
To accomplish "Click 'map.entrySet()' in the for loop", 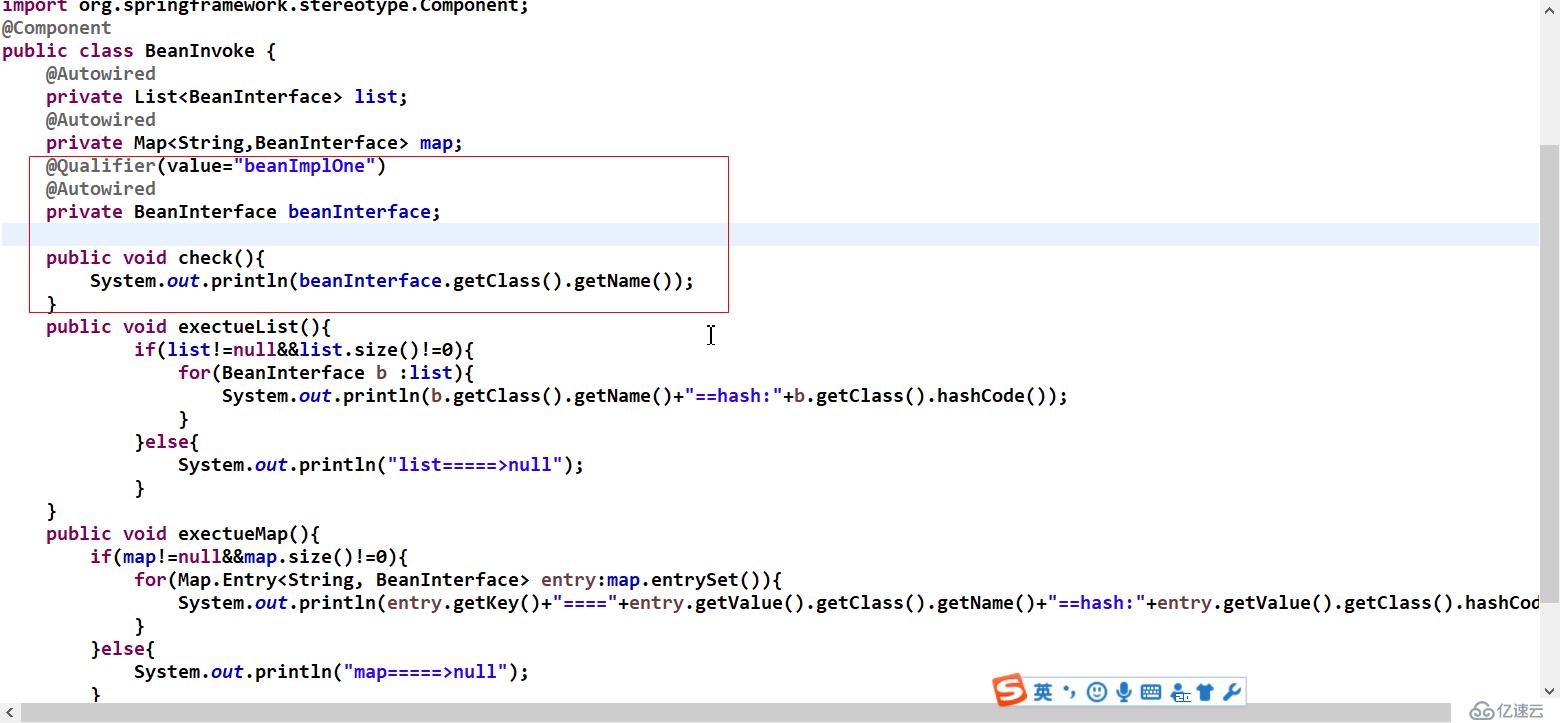I will point(689,580).
